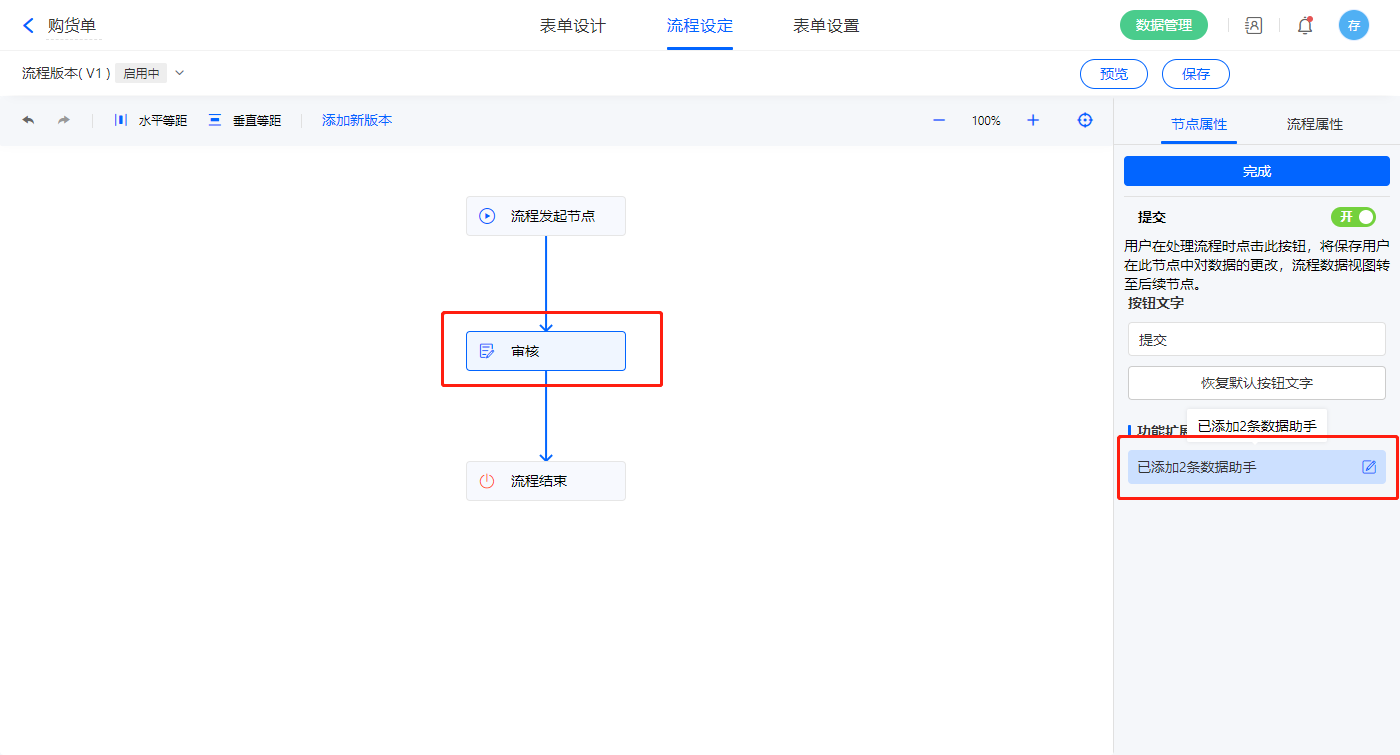
Task: Click the blue 完成 button
Action: point(1256,171)
